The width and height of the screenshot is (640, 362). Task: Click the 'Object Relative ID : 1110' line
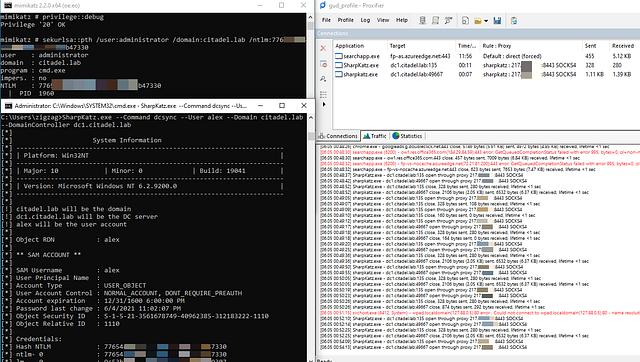tap(68, 324)
